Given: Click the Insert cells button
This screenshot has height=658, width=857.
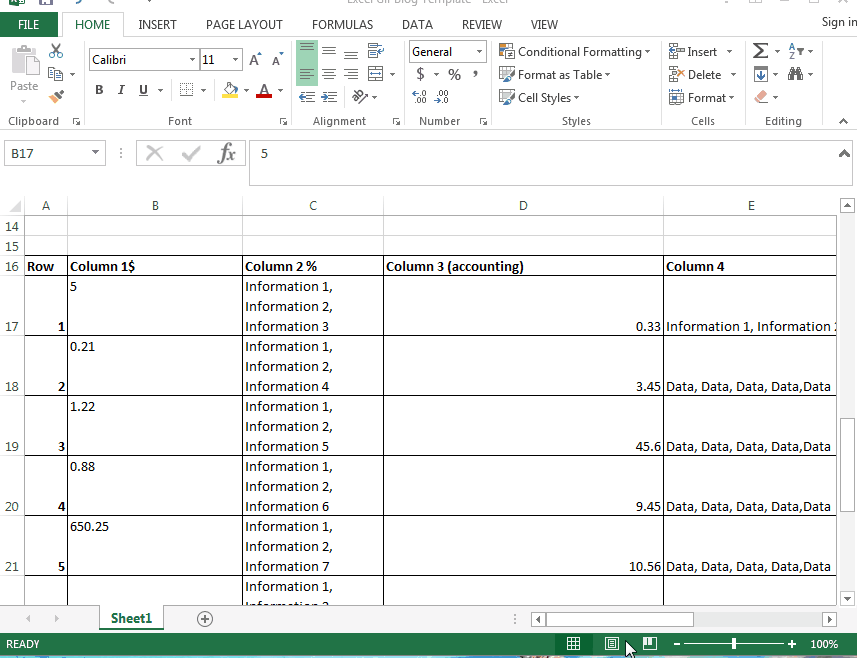Looking at the screenshot, I should click(x=693, y=51).
